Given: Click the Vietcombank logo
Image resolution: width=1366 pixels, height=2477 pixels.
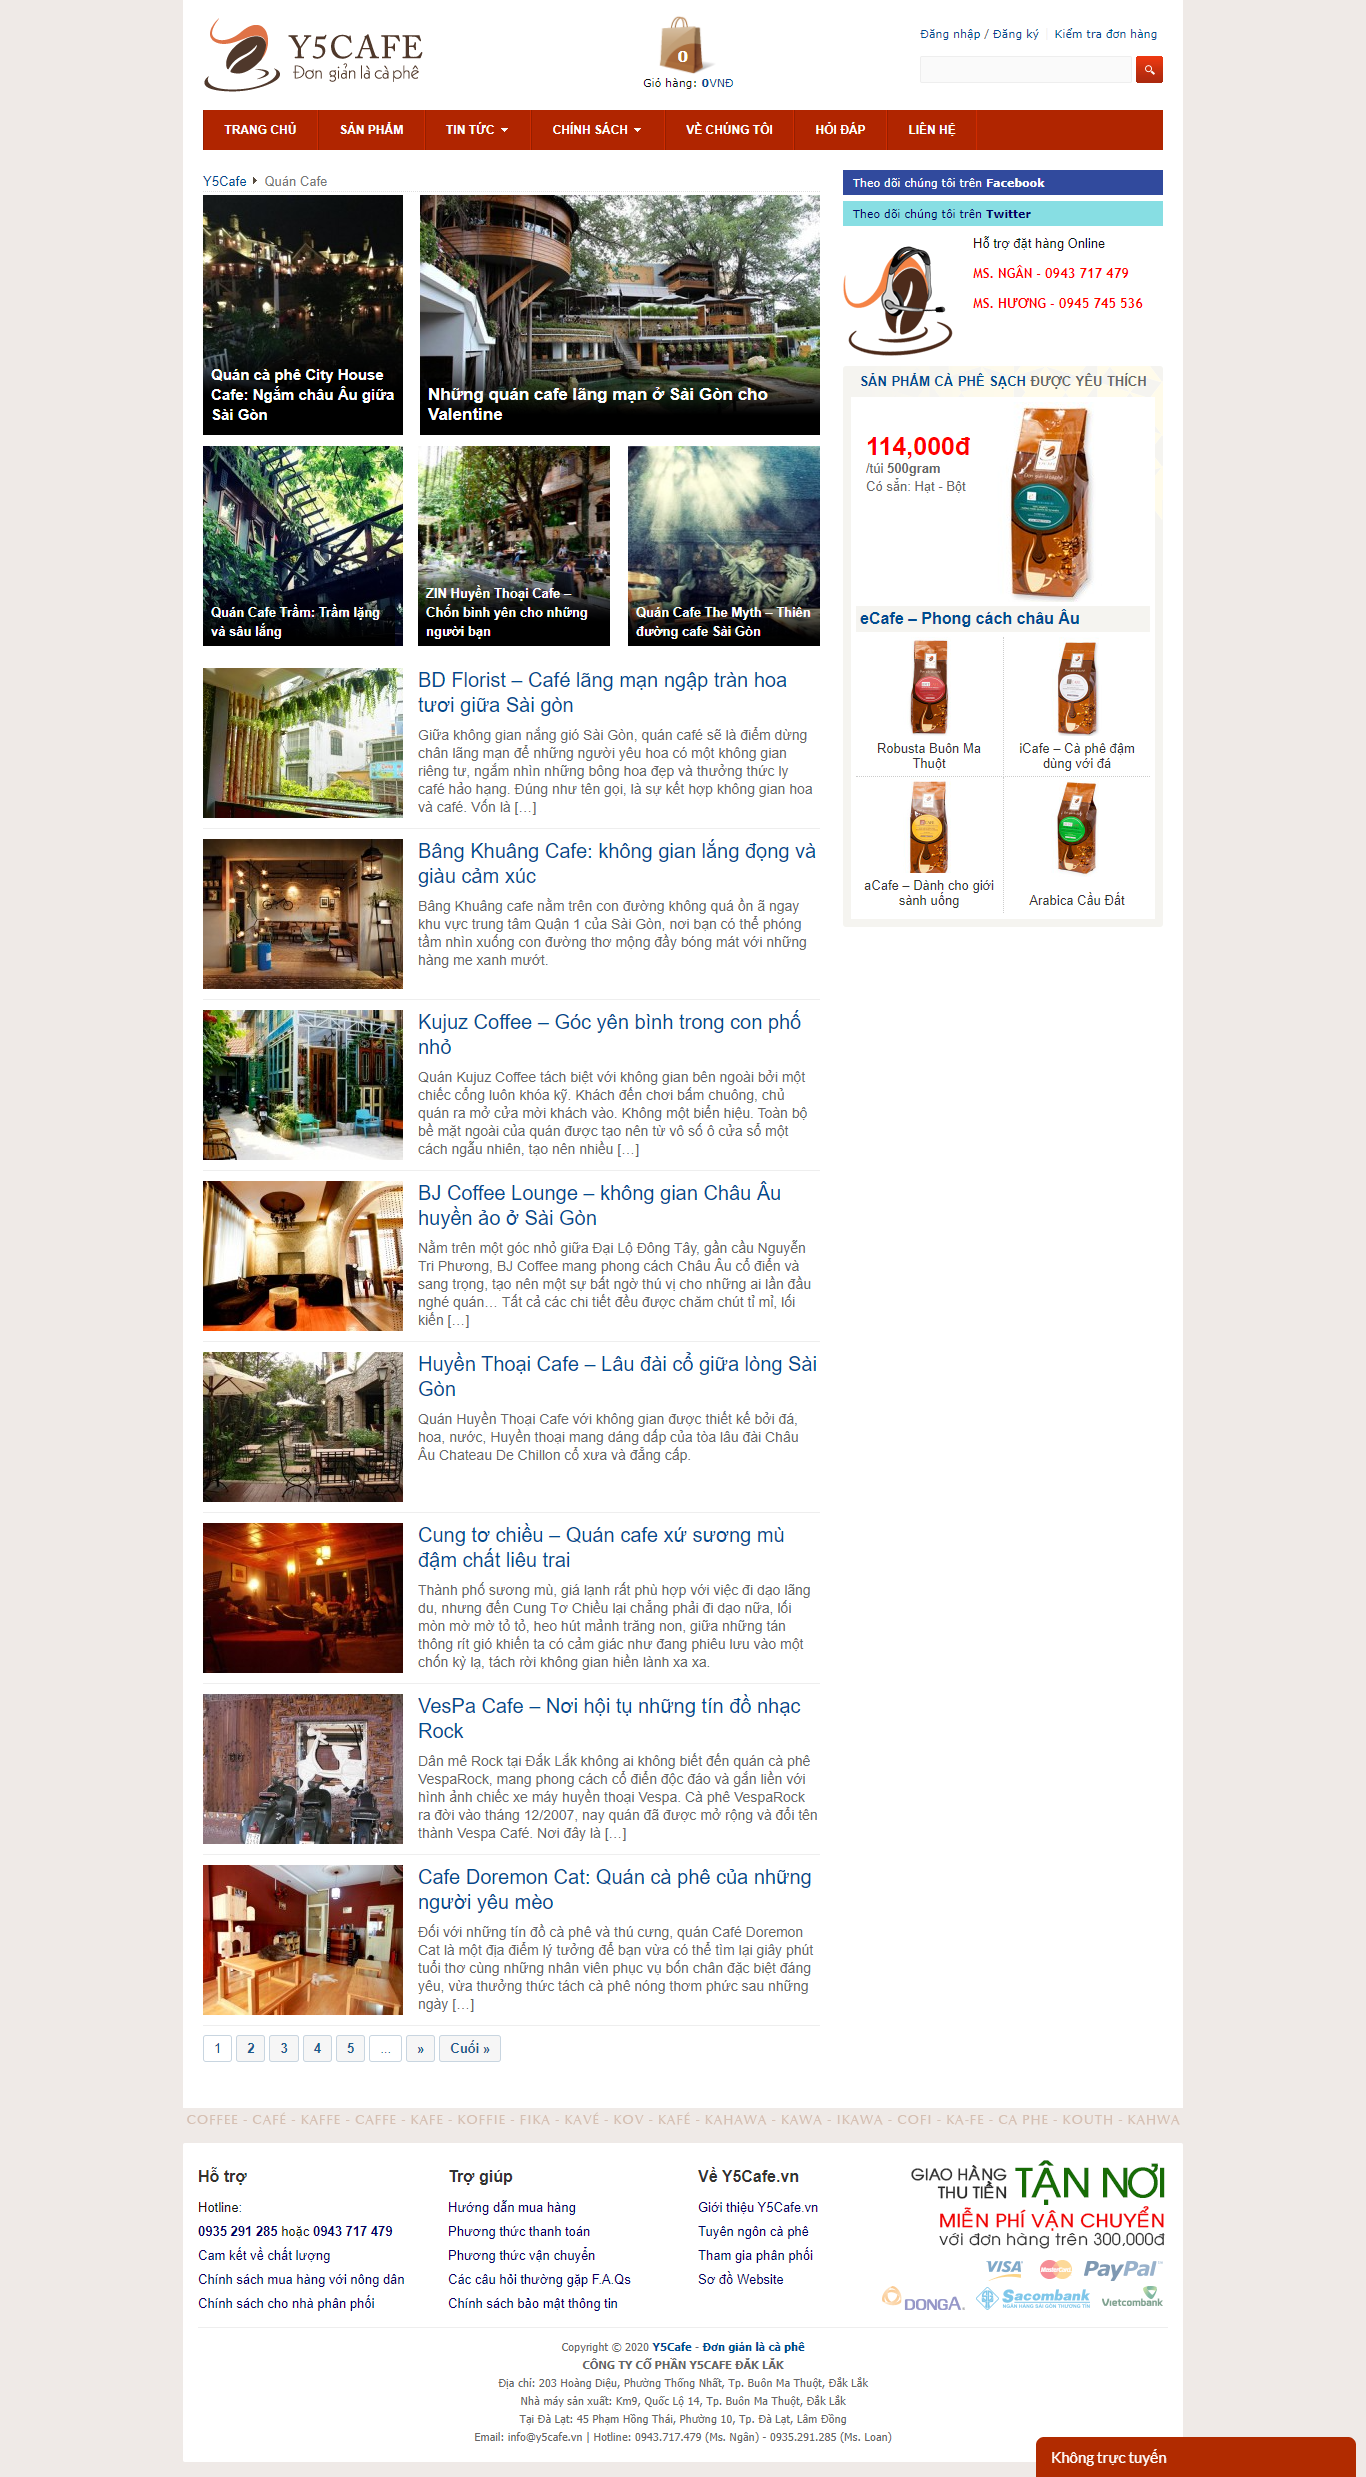Looking at the screenshot, I should click(x=1132, y=2297).
